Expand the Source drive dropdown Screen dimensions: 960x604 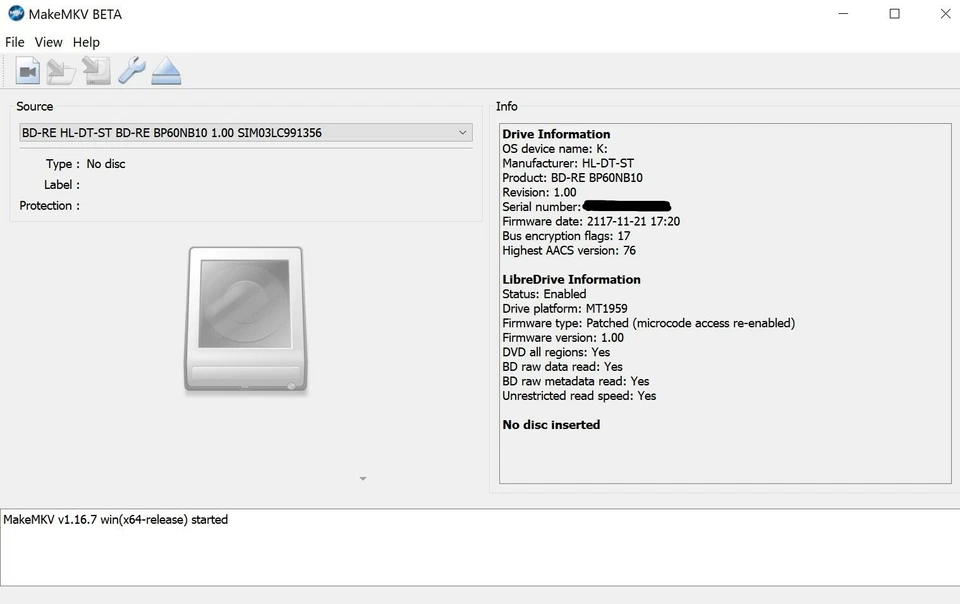[x=244, y=132]
